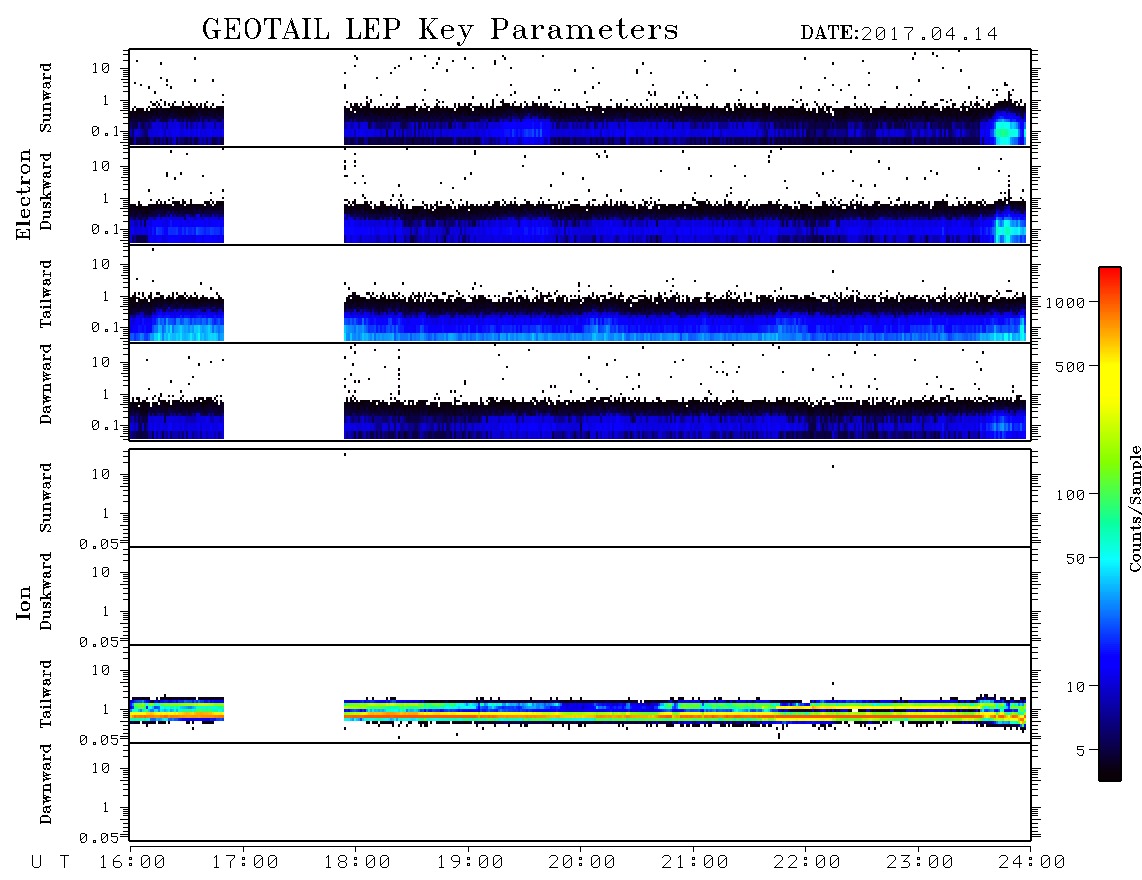This screenshot has width=1142, height=880.
Task: Click the "0.1" tick on Electron Sunward axis
Action: click(103, 131)
